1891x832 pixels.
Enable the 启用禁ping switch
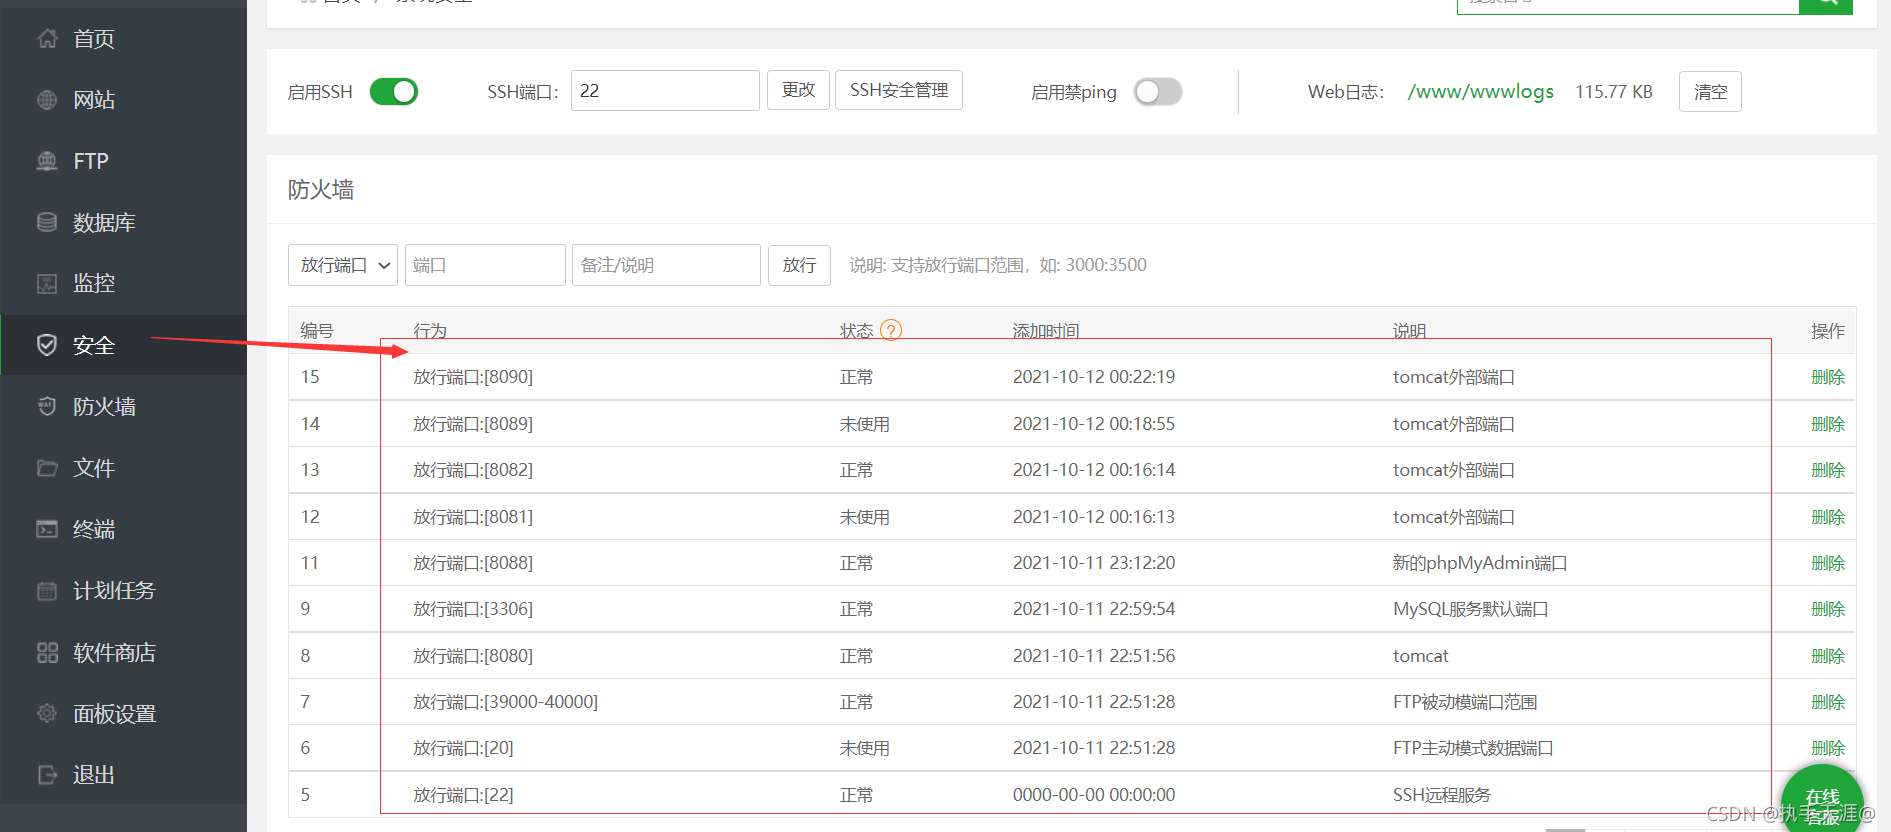click(x=1158, y=92)
